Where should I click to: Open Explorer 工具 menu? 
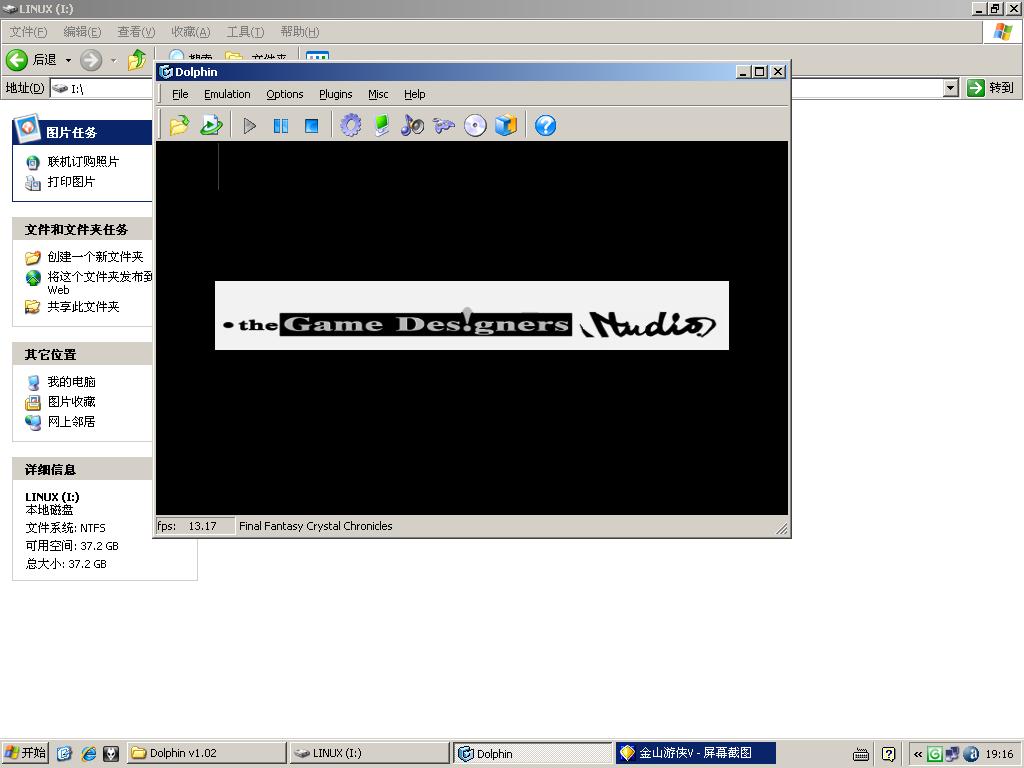coord(246,31)
